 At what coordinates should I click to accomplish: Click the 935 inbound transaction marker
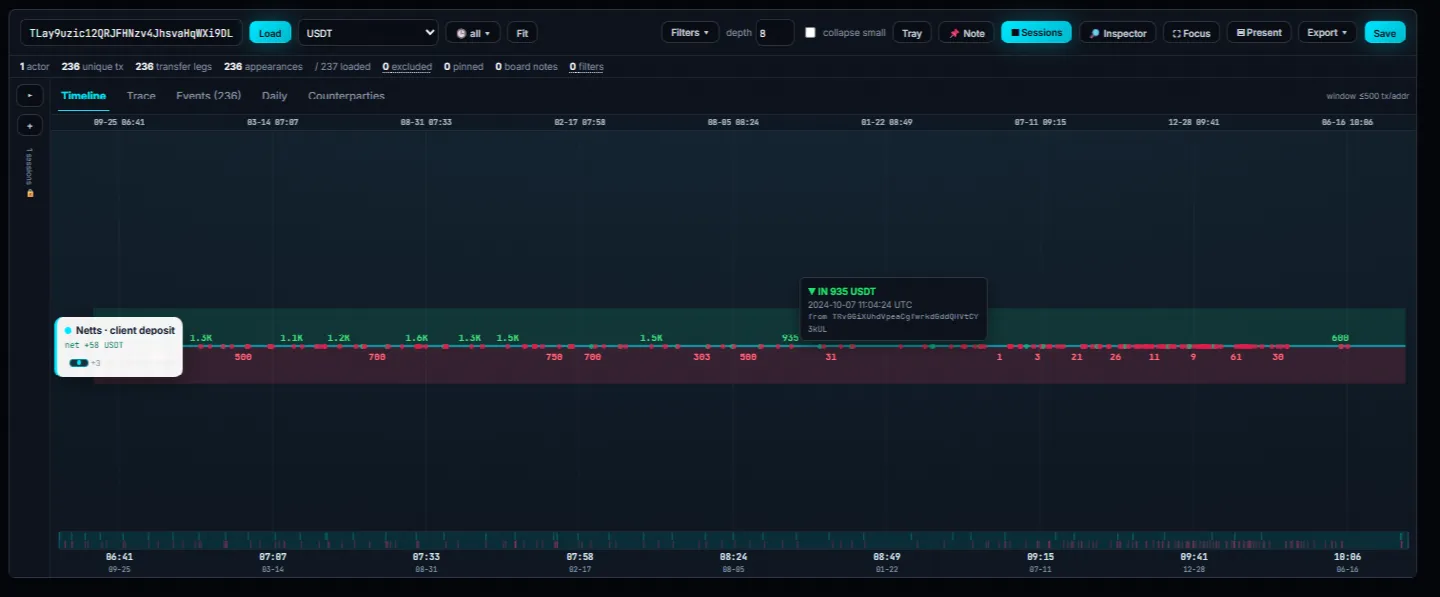coord(790,338)
